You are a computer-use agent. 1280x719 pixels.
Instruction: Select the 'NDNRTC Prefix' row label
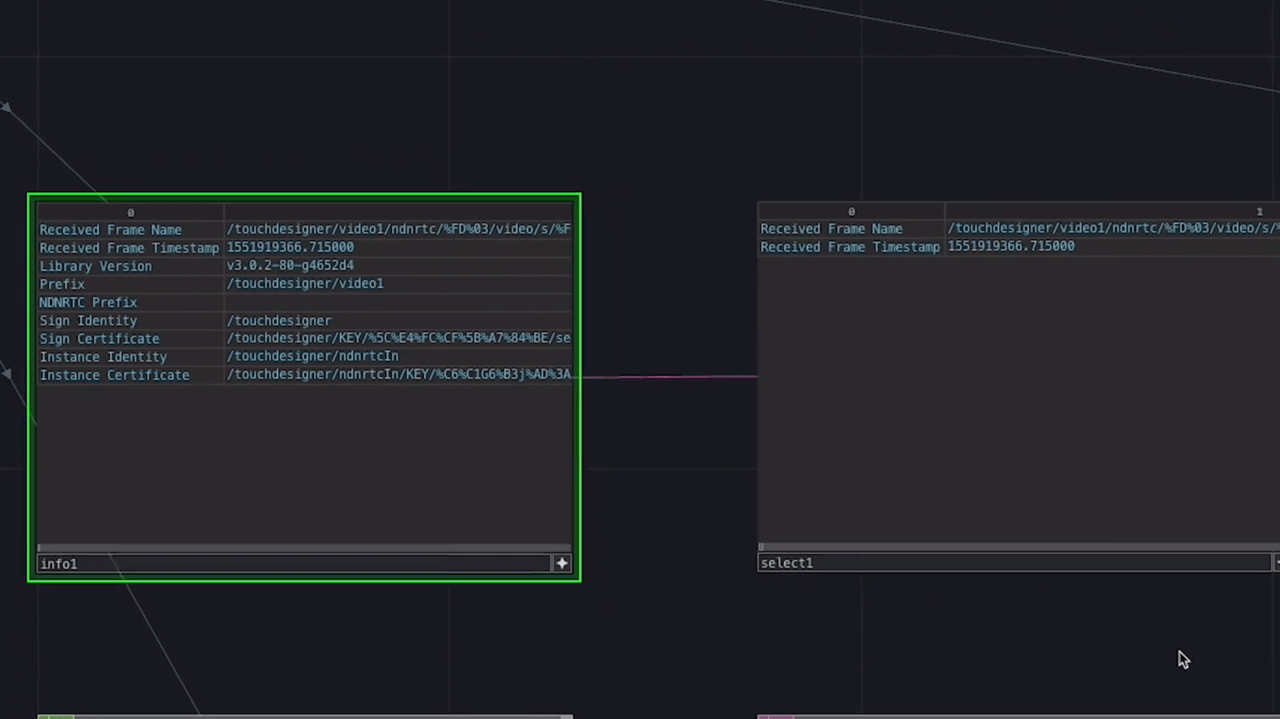88,303
